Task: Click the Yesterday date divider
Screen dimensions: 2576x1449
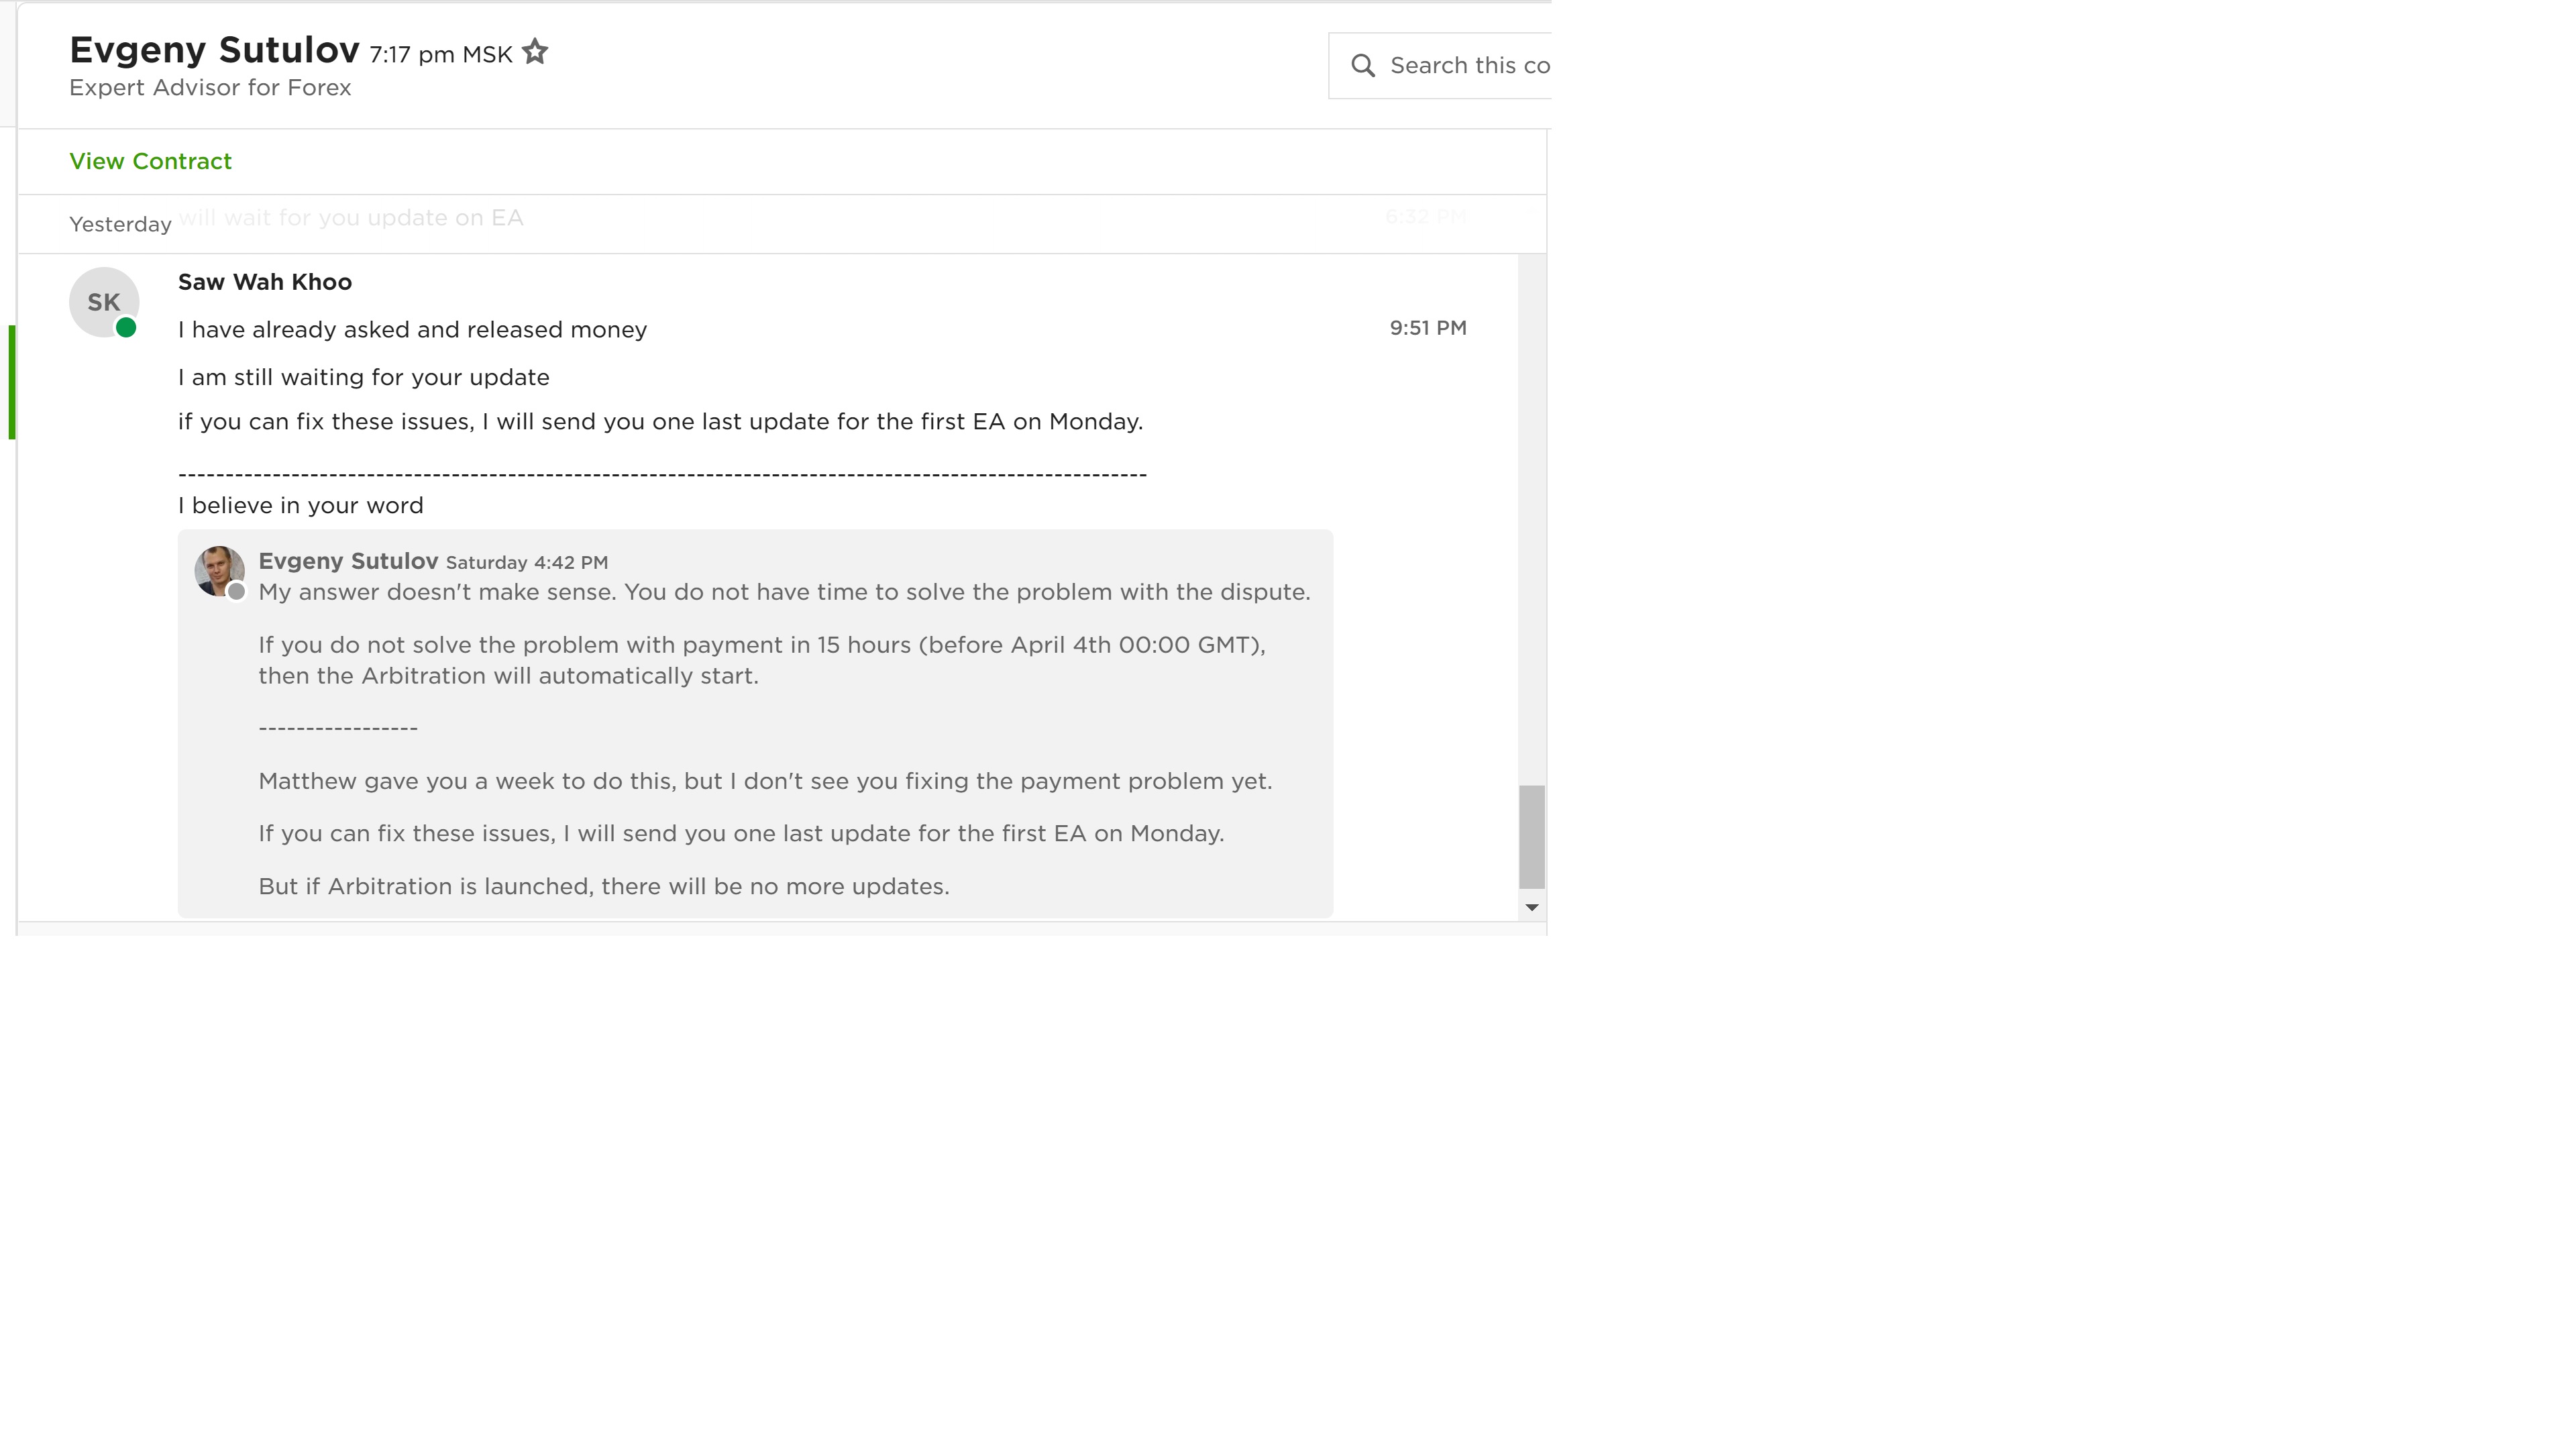Action: pyautogui.click(x=119, y=224)
